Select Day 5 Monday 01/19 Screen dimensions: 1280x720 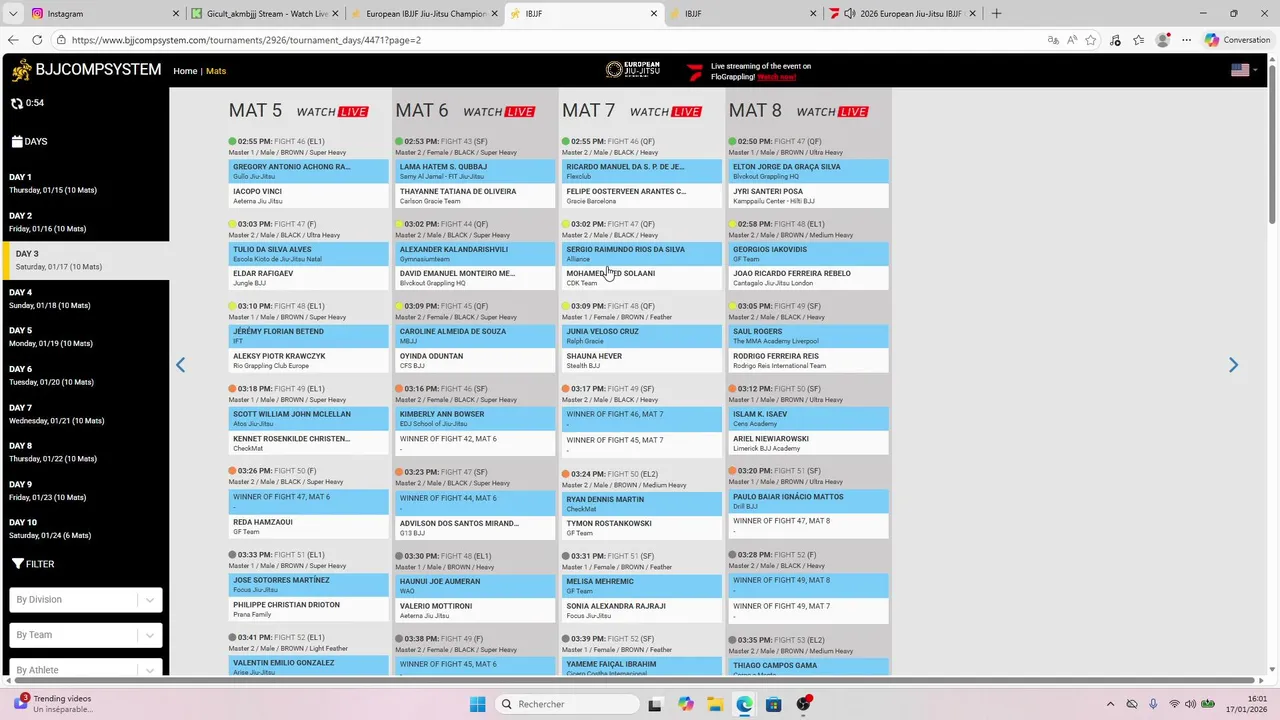point(85,337)
